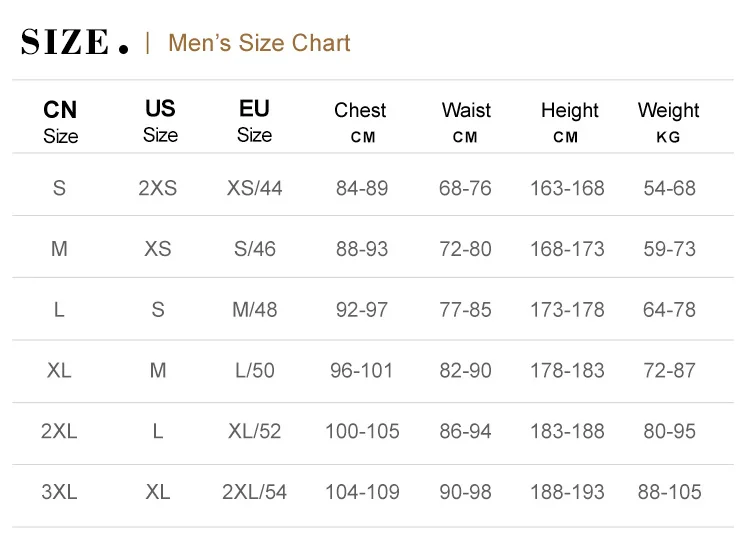The height and width of the screenshot is (543, 750).
Task: Click the Weight KG column header
Action: 668,121
